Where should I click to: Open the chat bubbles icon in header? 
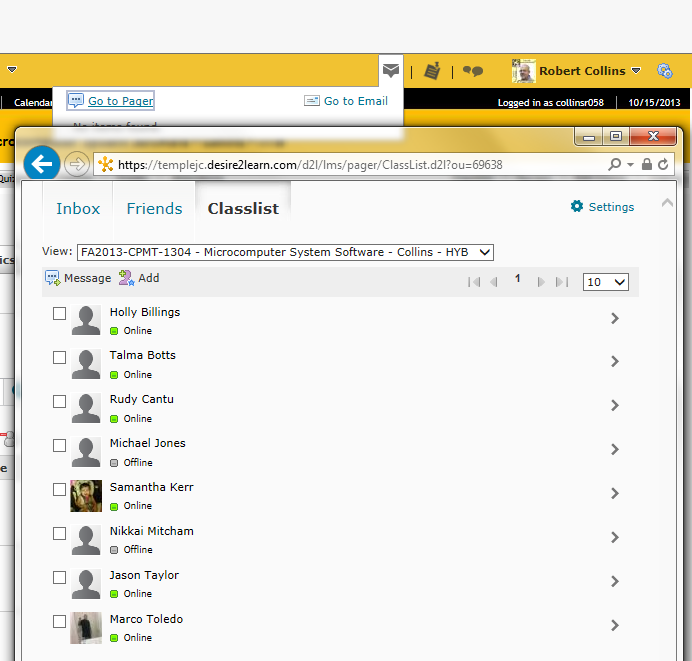pos(473,71)
